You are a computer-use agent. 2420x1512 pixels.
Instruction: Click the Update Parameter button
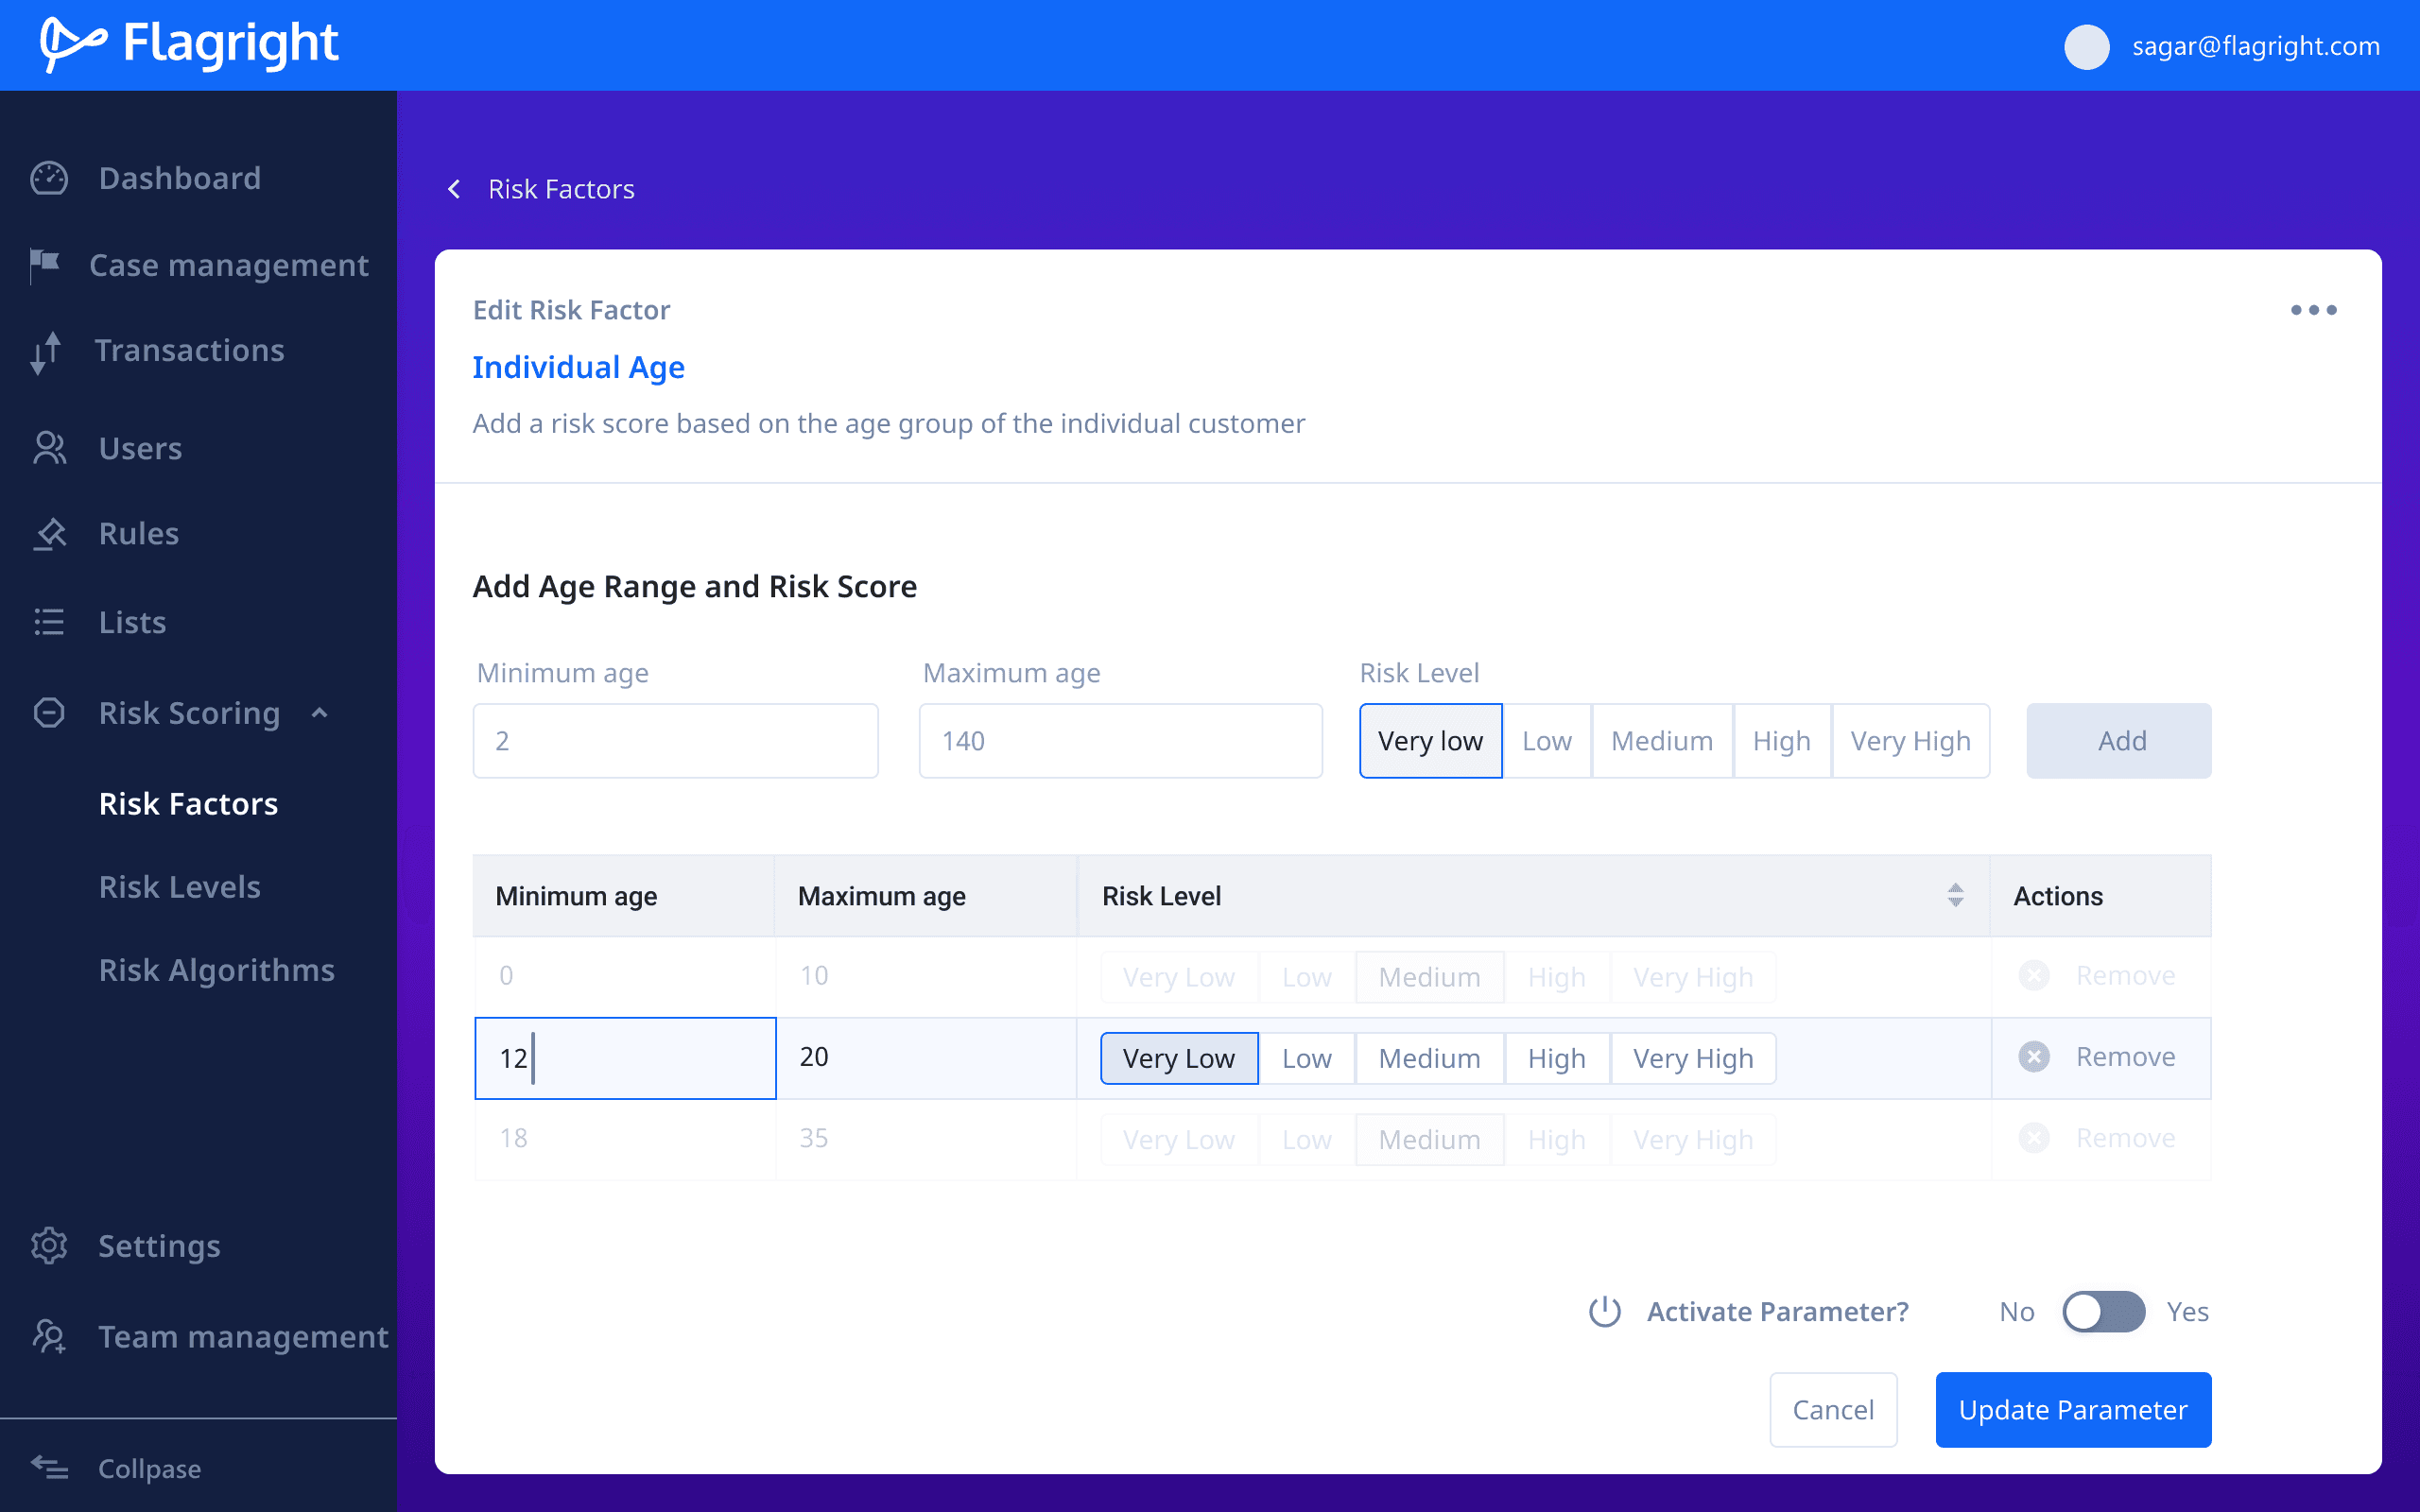(x=2072, y=1409)
